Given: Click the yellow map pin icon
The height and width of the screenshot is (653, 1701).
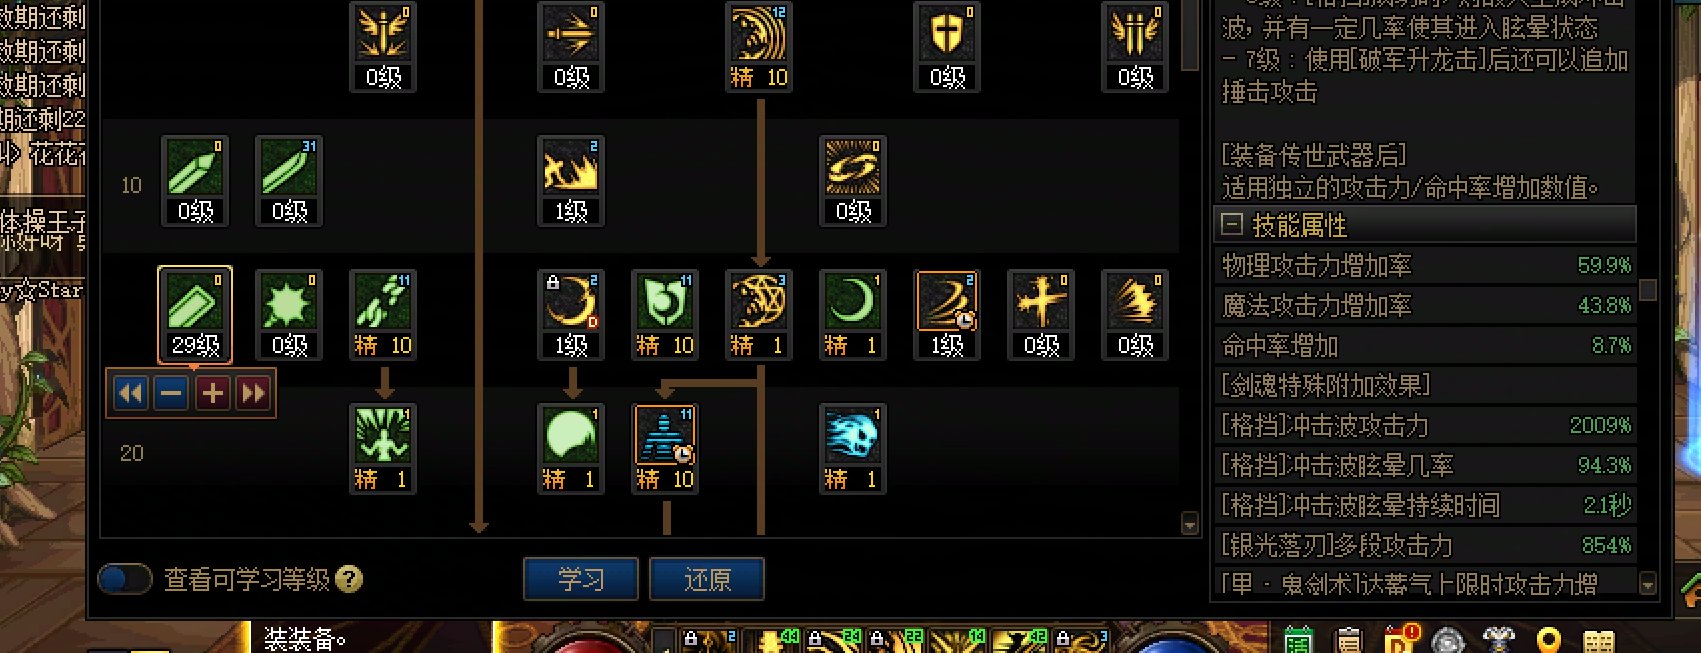Looking at the screenshot, I should [x=1549, y=641].
